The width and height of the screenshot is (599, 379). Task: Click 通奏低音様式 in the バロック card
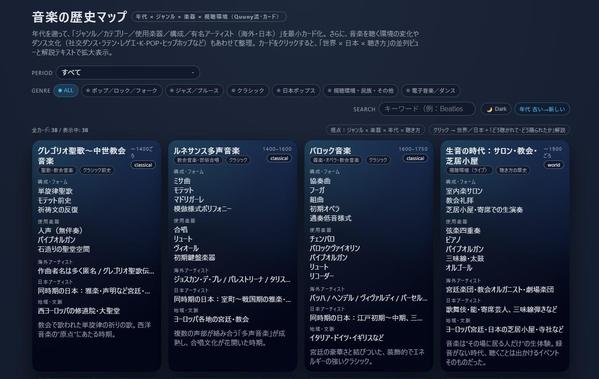tap(330, 218)
